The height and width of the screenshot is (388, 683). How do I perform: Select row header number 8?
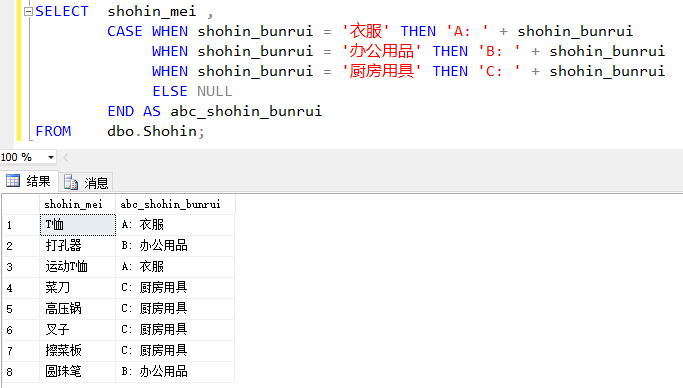point(21,371)
